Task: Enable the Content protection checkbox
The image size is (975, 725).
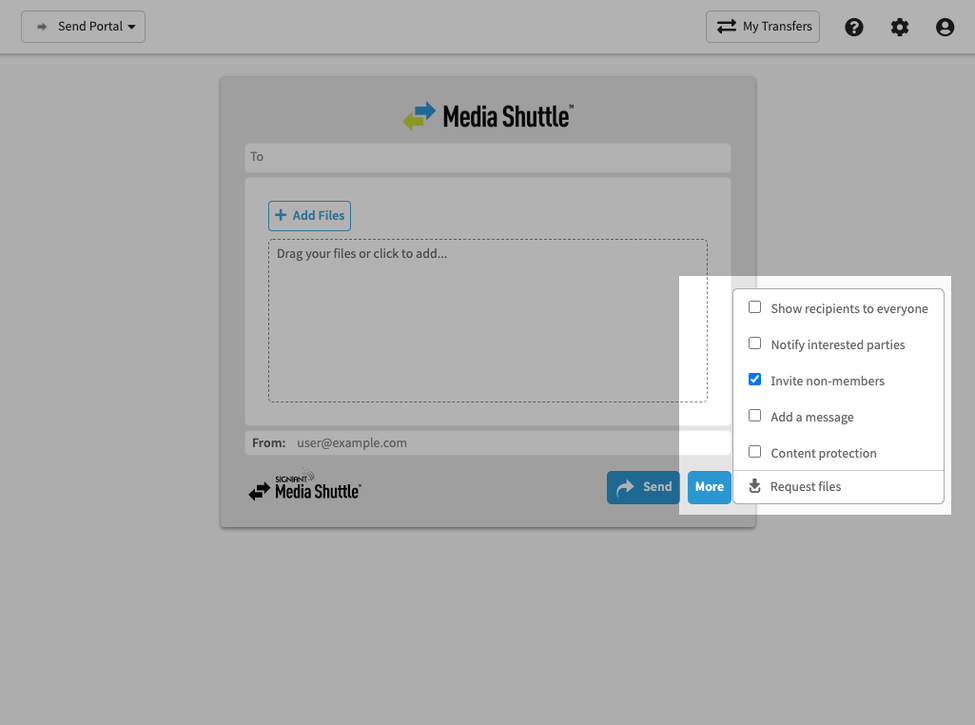Action: click(x=755, y=452)
